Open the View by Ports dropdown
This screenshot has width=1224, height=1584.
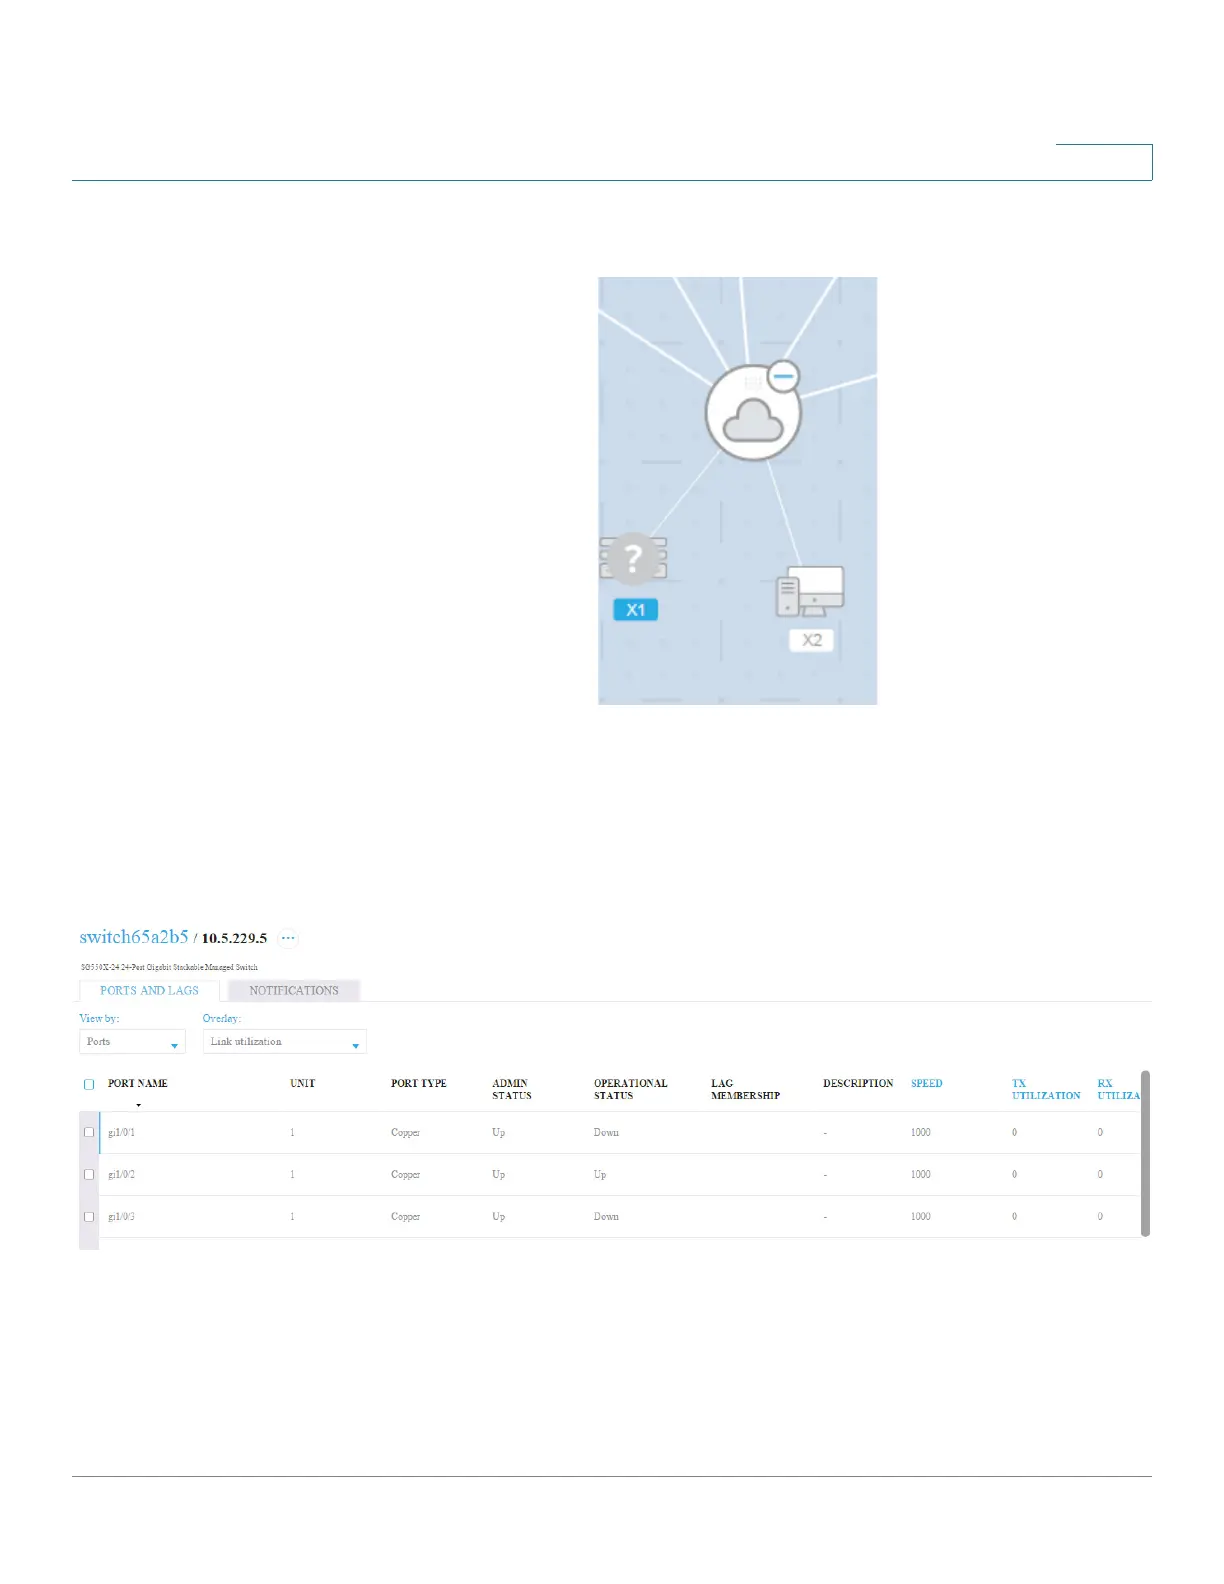132,1042
